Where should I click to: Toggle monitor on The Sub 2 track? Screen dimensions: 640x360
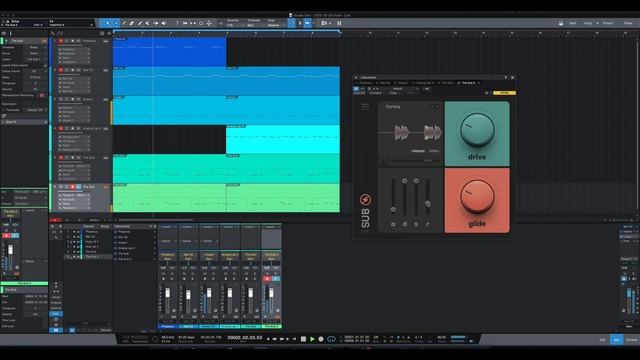pyautogui.click(x=79, y=187)
